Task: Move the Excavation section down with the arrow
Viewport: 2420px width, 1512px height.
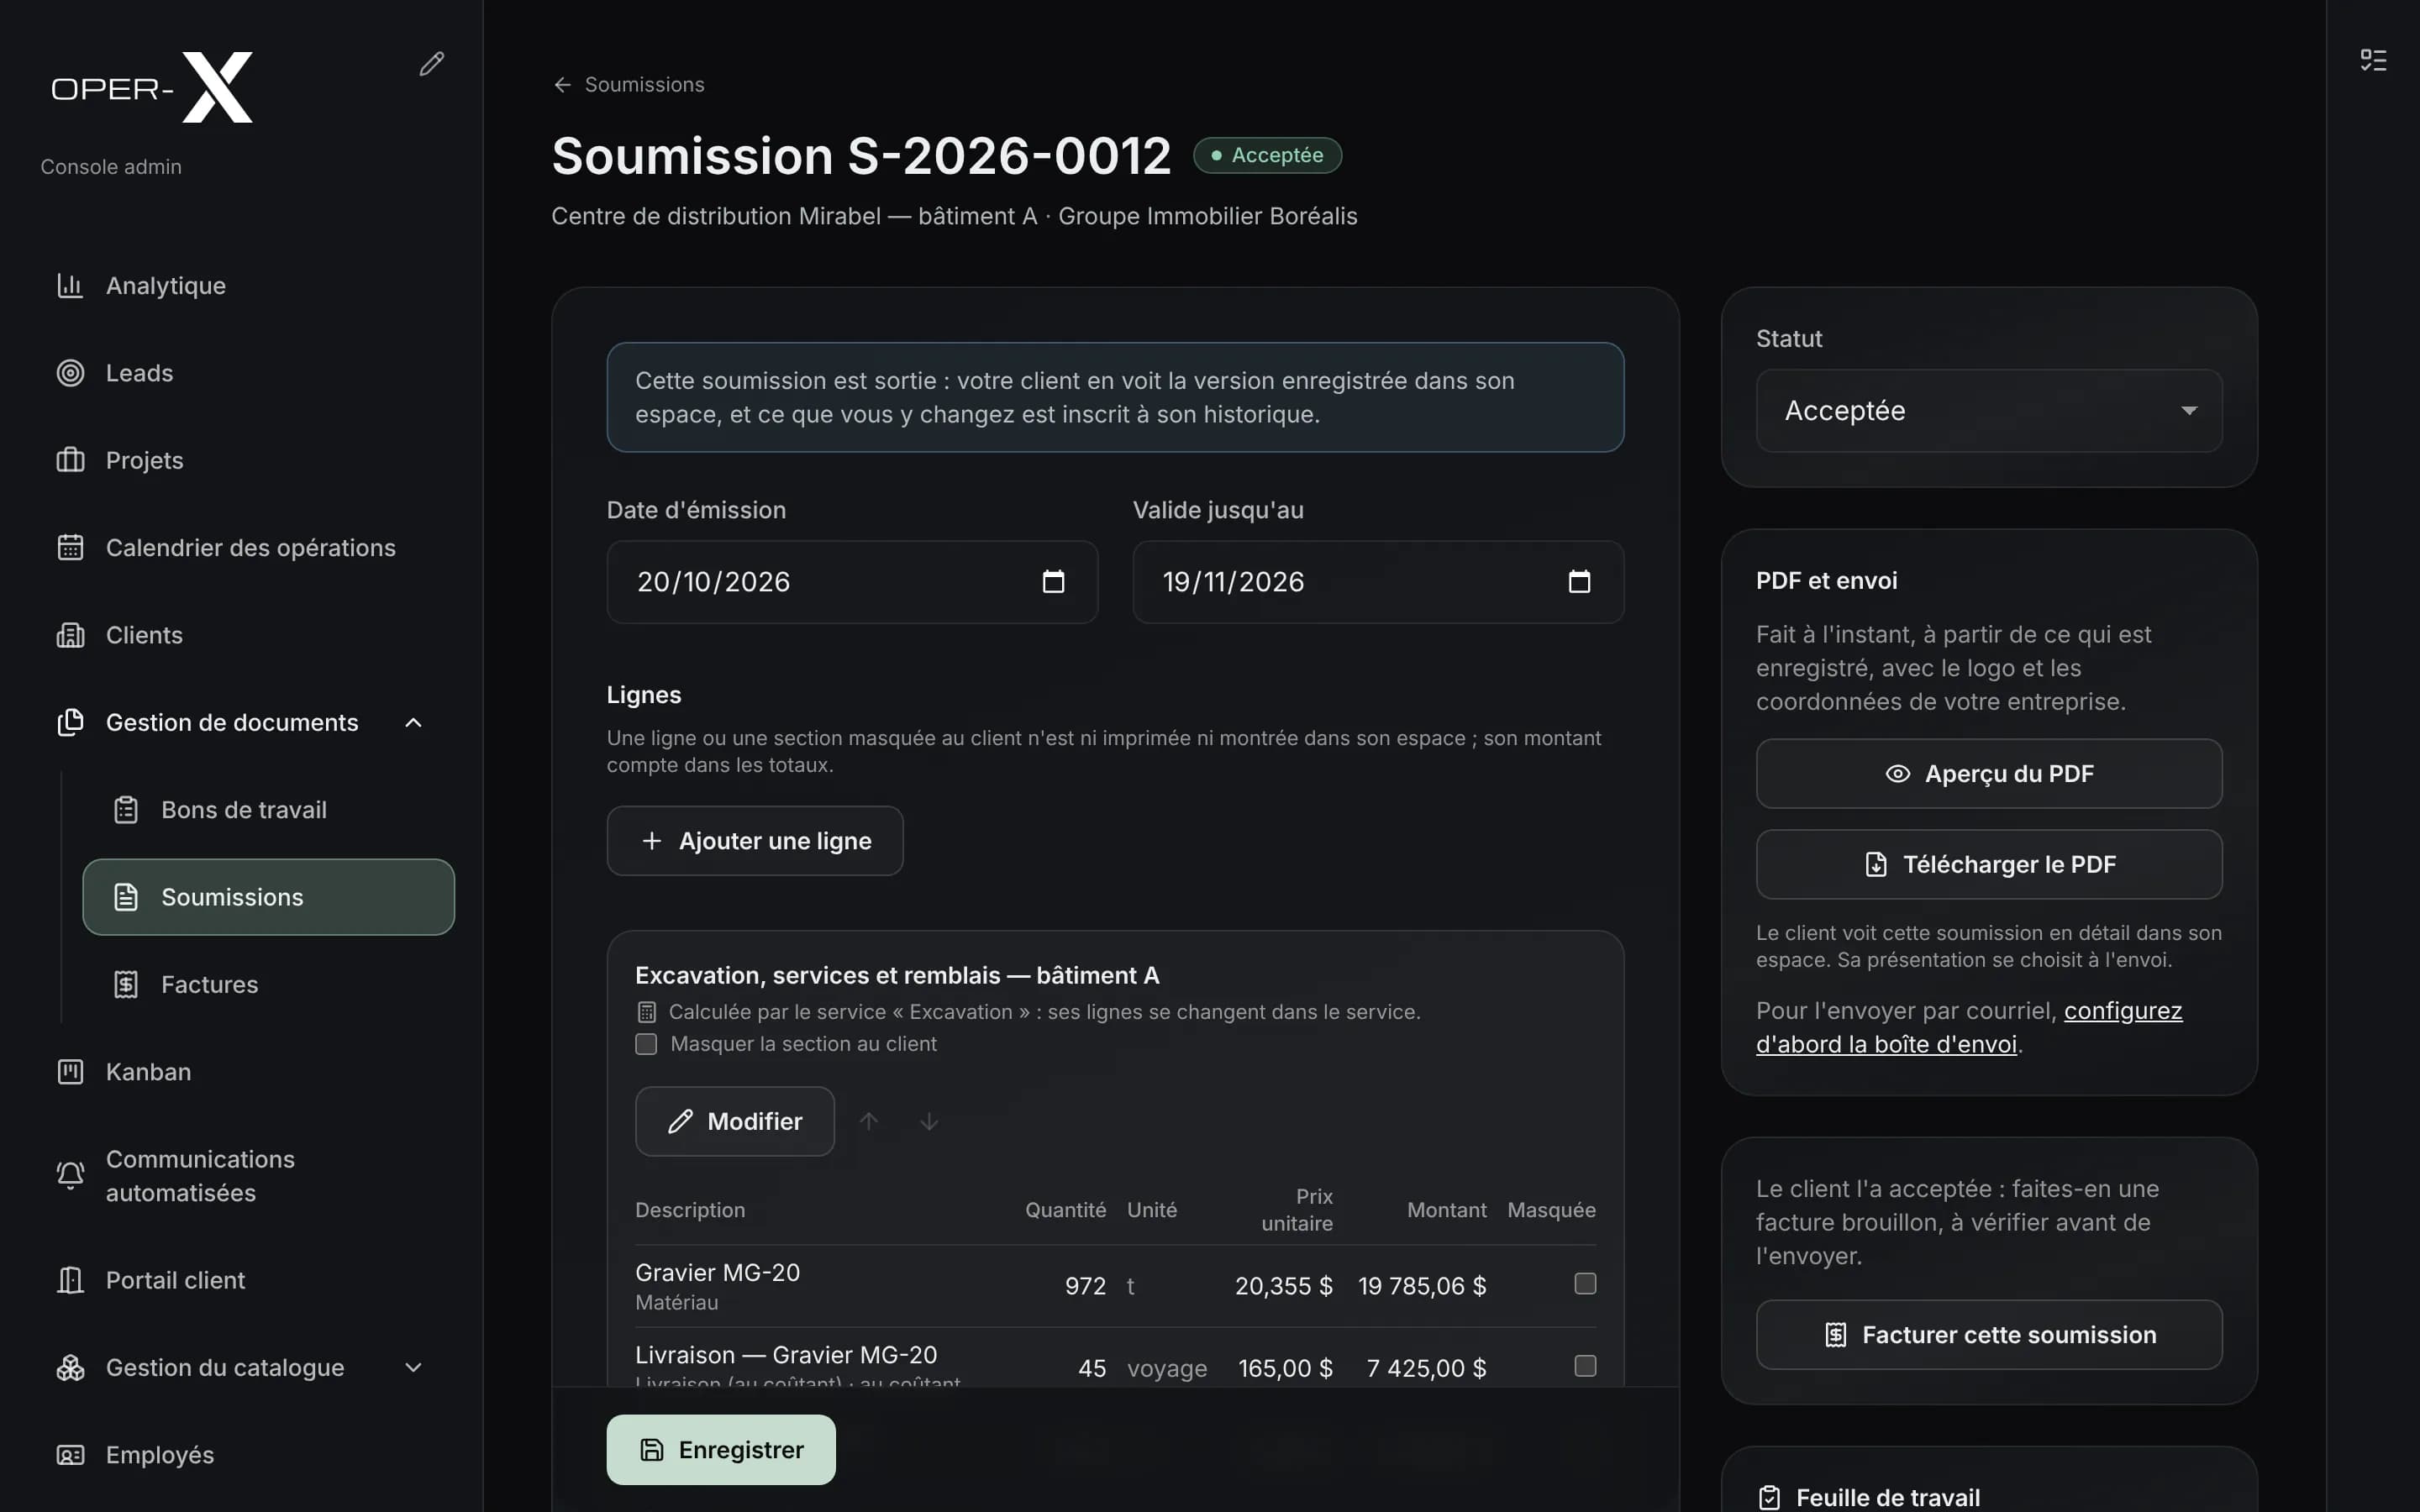Action: coord(929,1122)
